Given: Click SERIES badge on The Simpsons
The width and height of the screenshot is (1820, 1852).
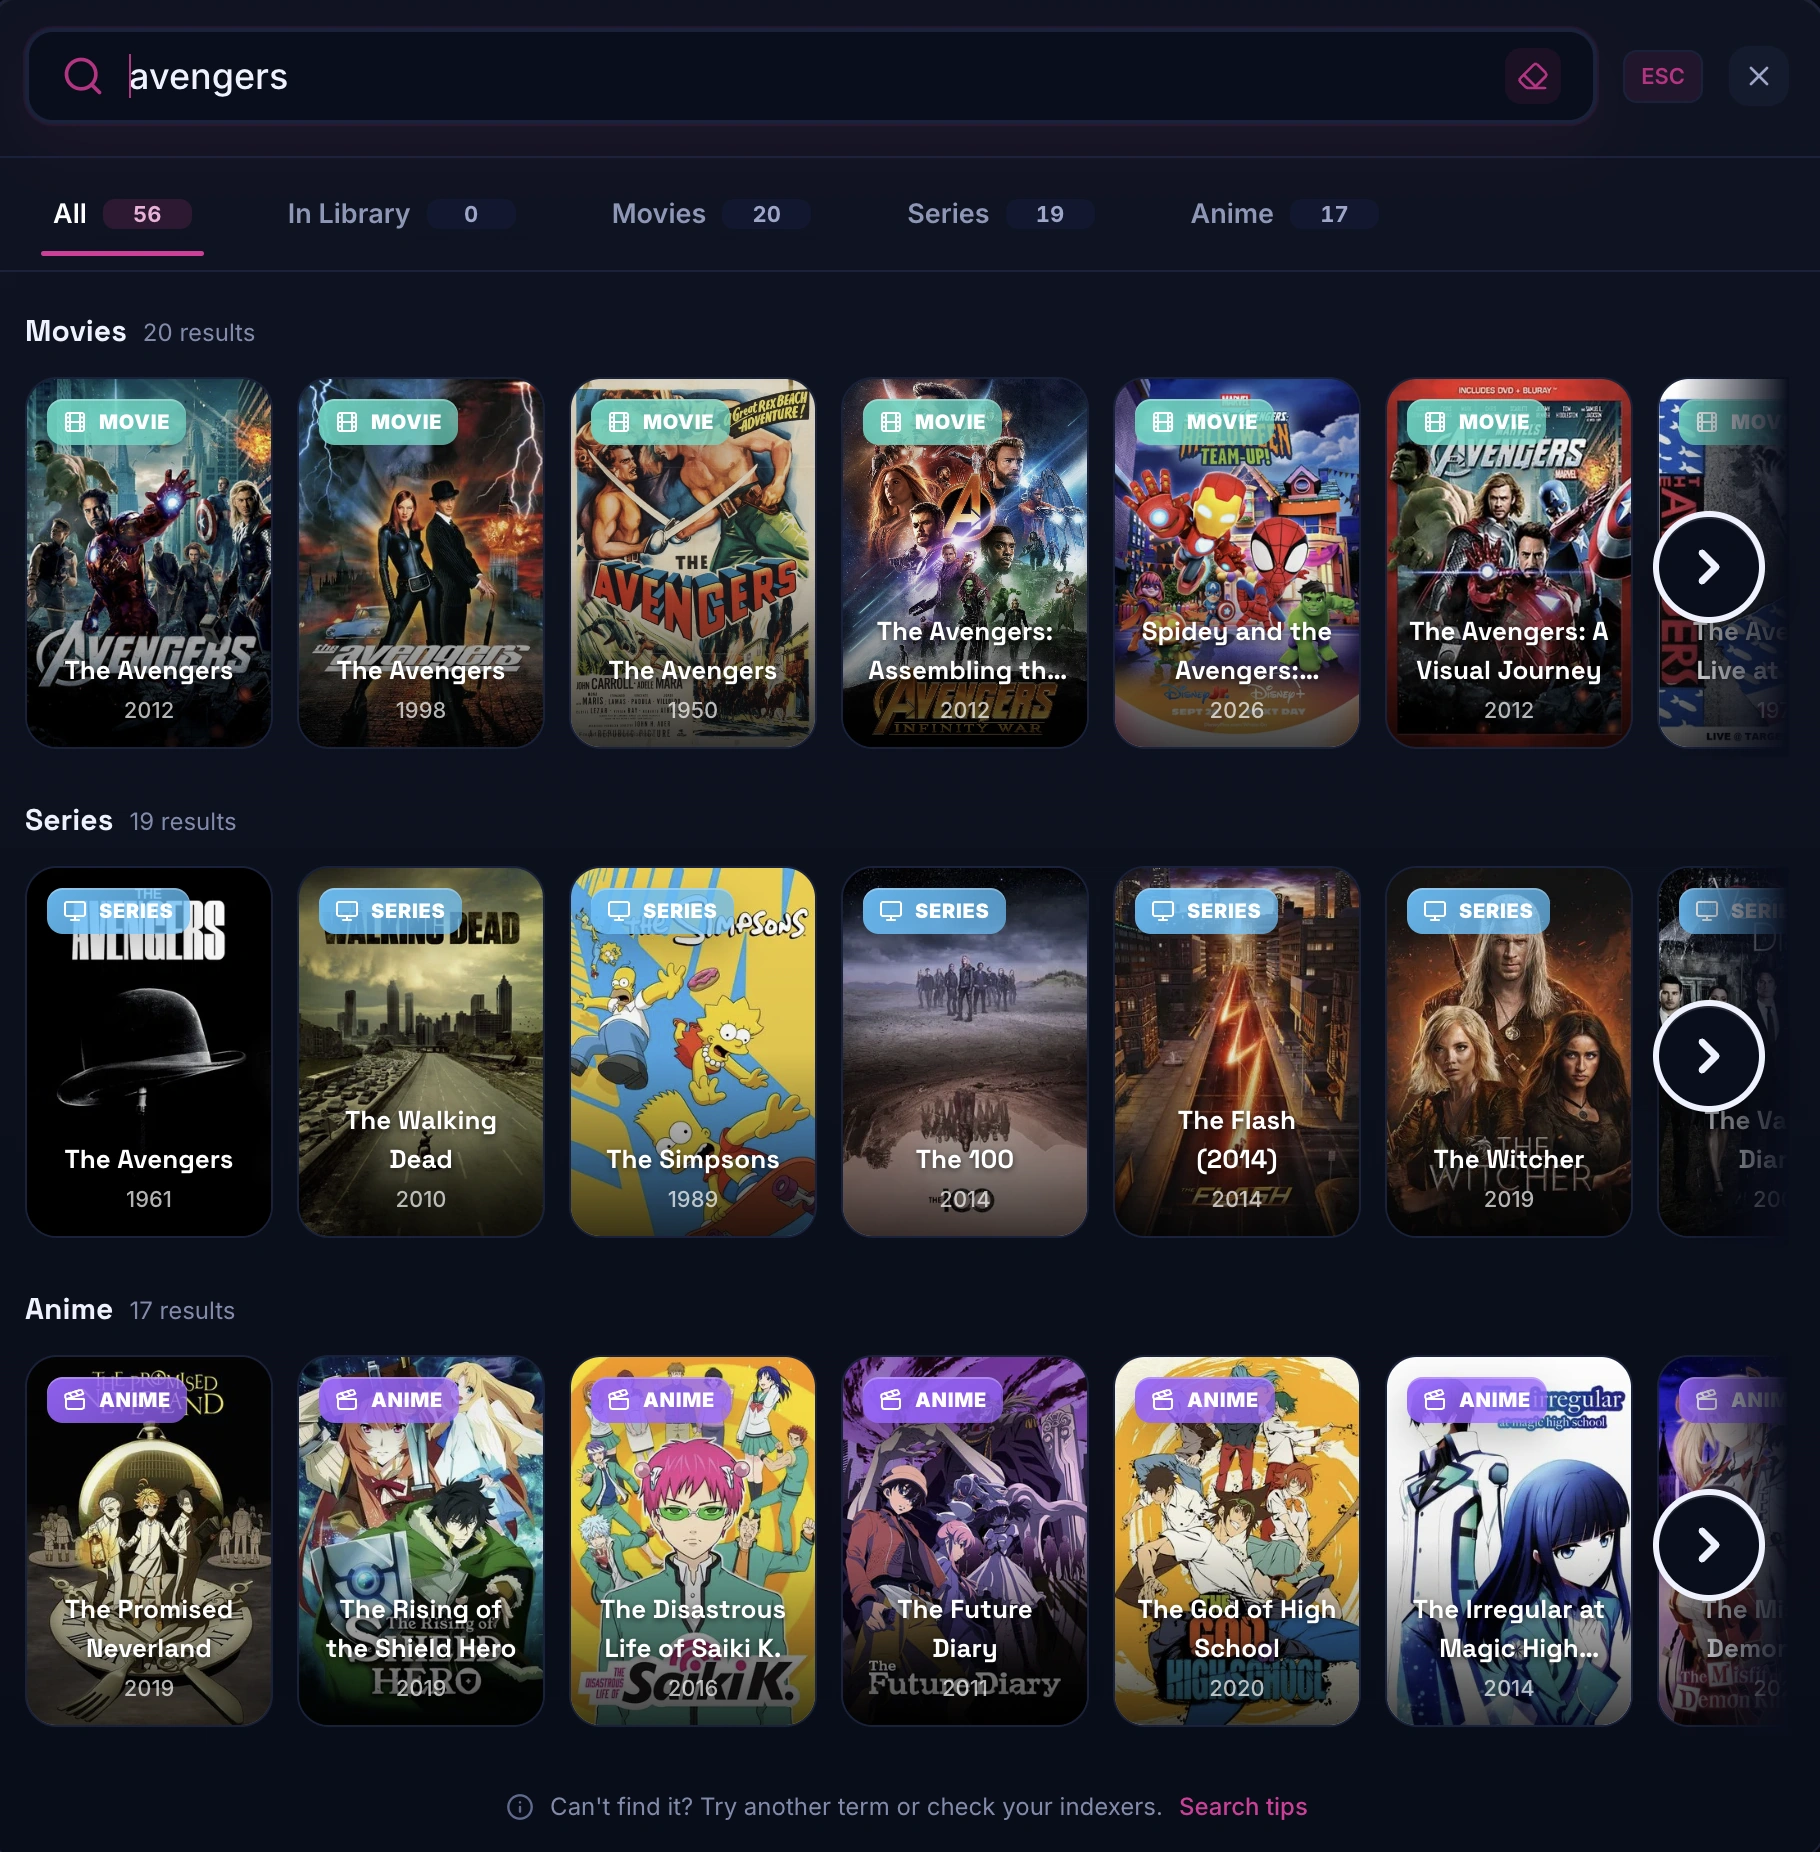Looking at the screenshot, I should pyautogui.click(x=662, y=911).
